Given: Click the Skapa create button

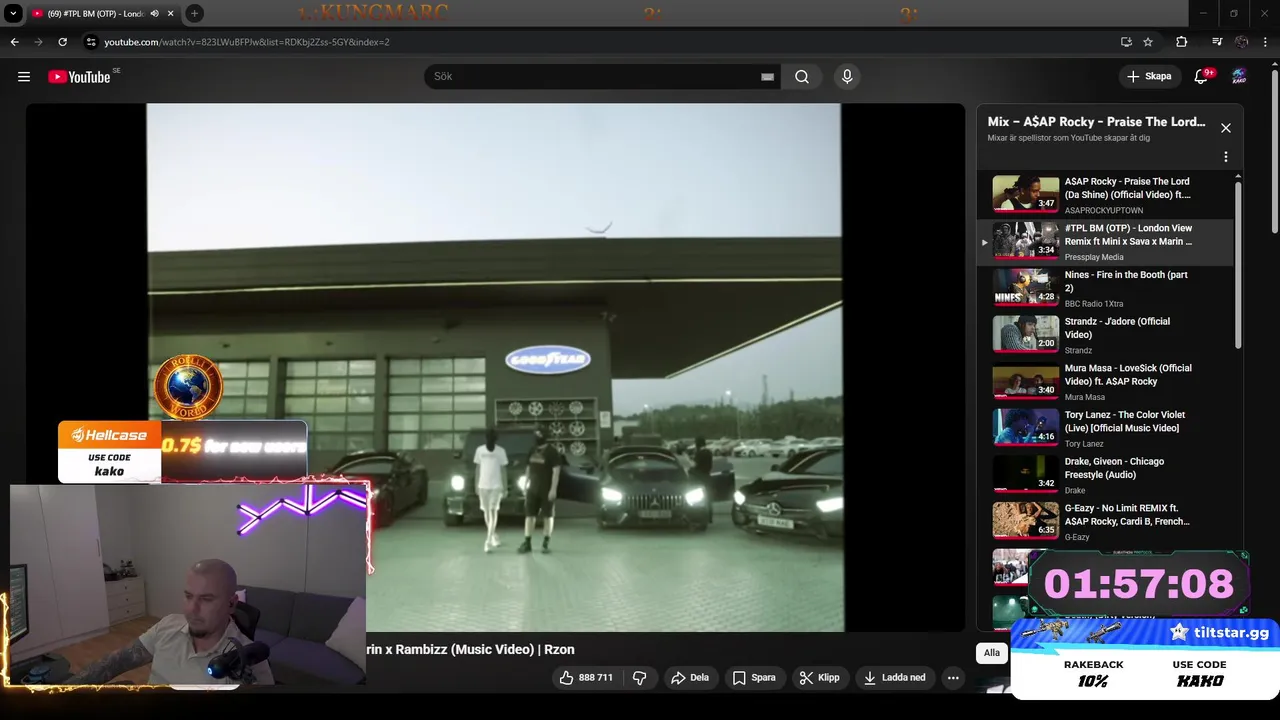Looking at the screenshot, I should [x=1148, y=77].
